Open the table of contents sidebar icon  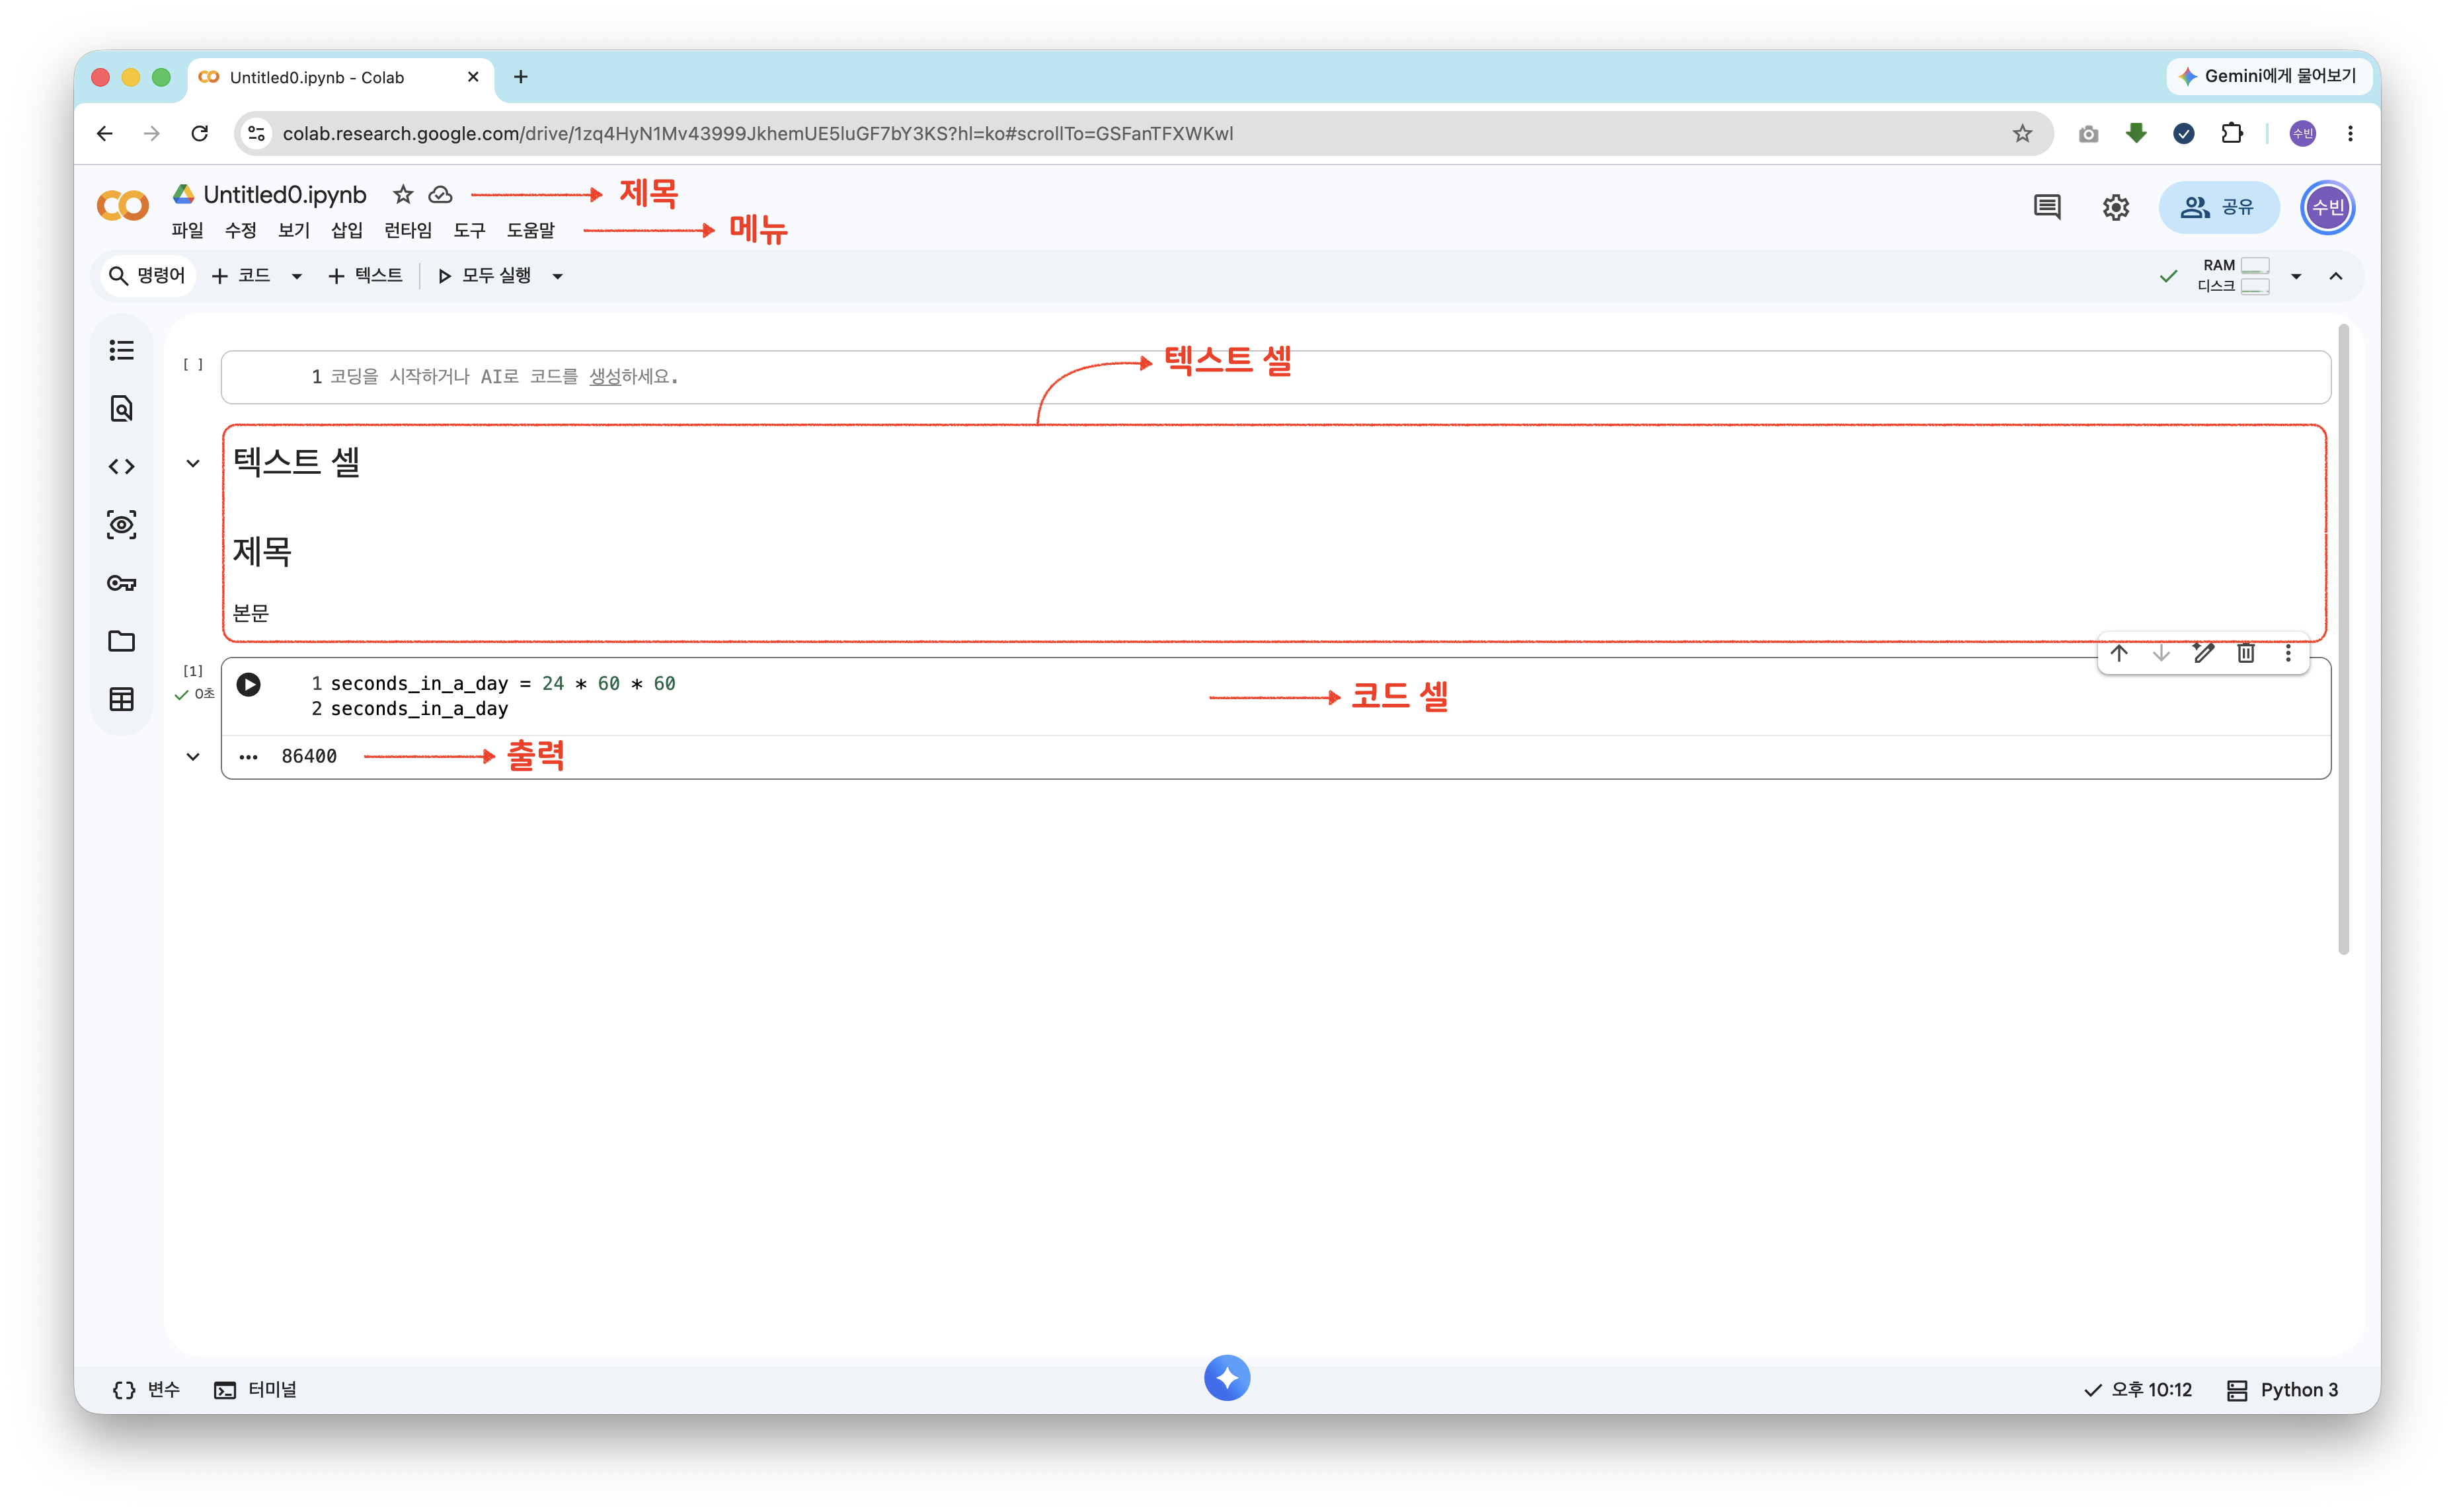pyautogui.click(x=121, y=350)
